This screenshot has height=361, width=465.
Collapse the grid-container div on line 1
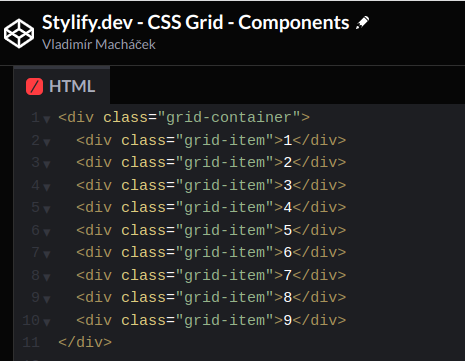pos(47,120)
